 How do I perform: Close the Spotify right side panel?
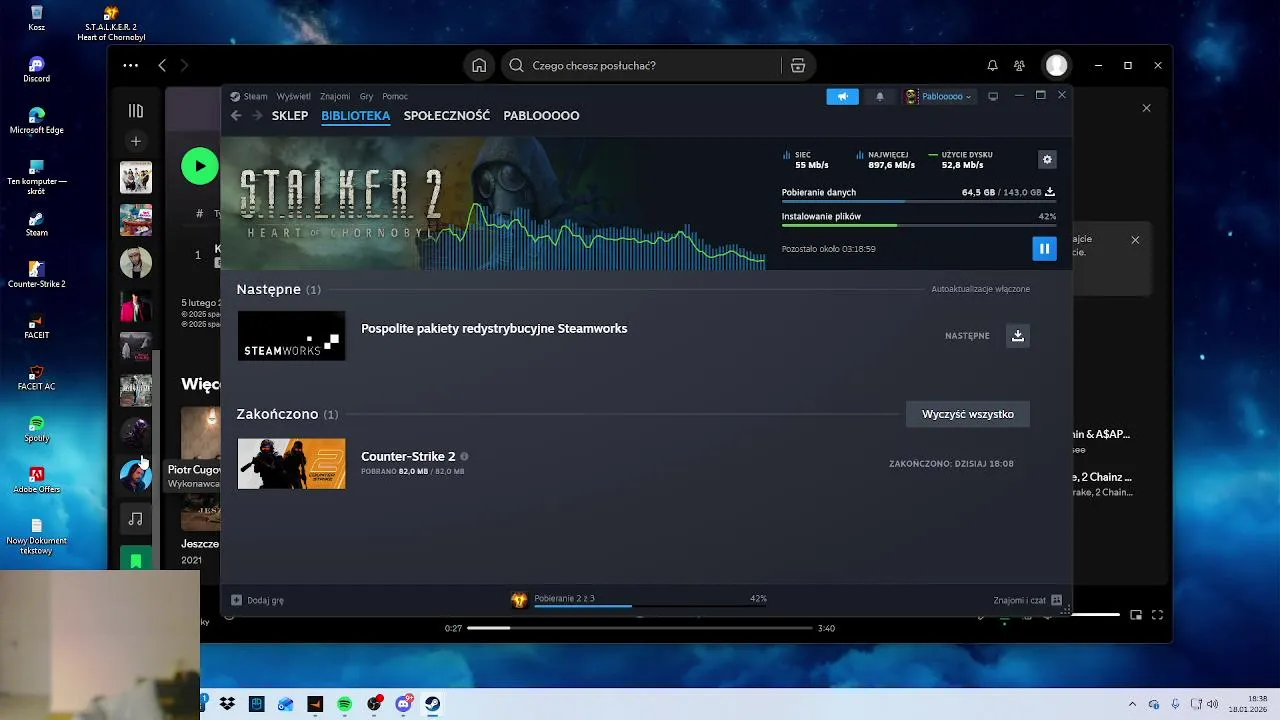click(x=1146, y=108)
